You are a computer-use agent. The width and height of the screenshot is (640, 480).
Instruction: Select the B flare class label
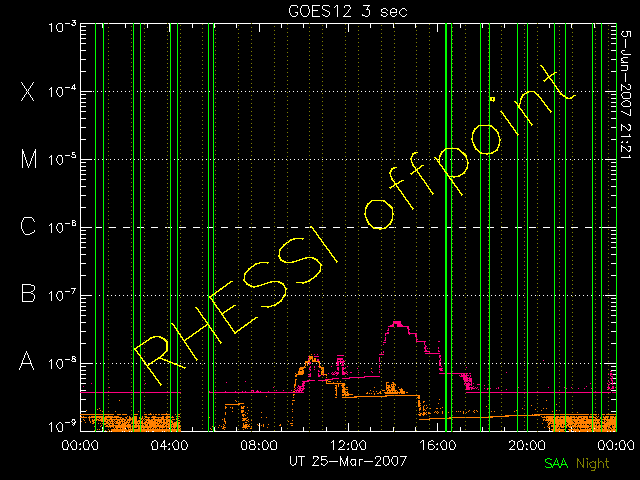(x=28, y=293)
